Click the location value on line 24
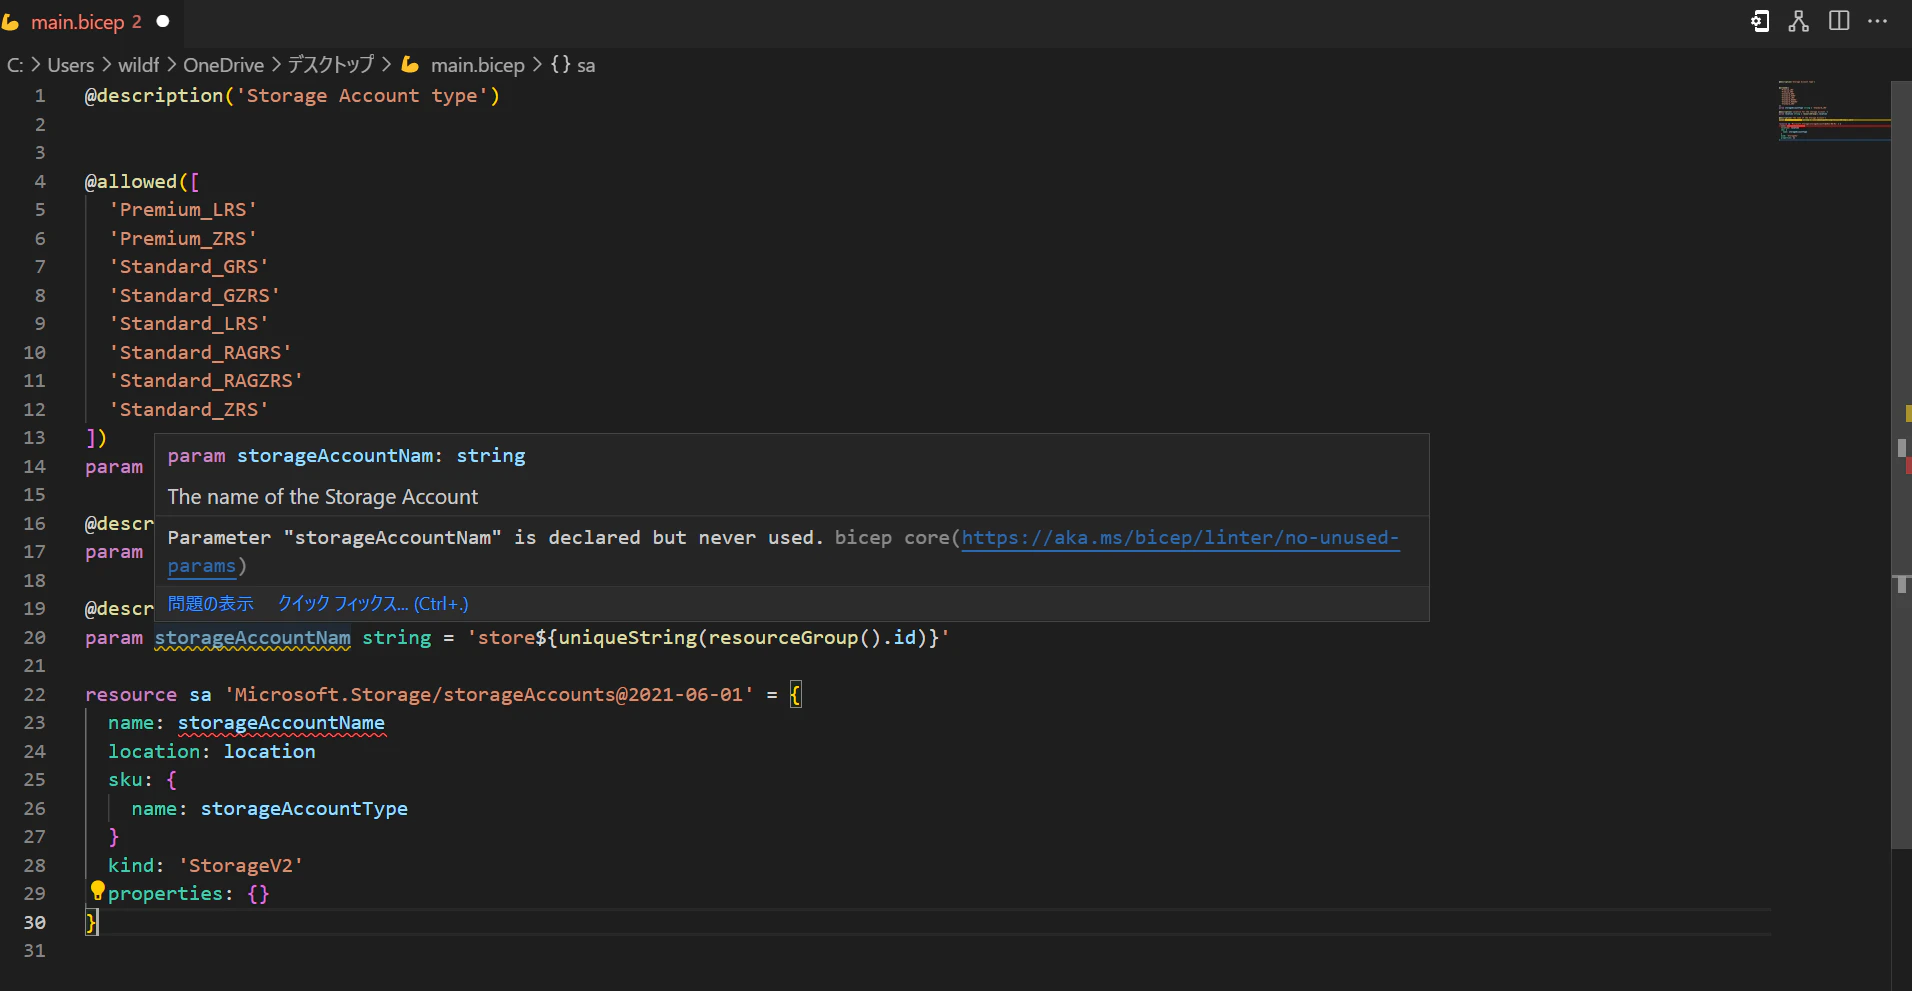 270,752
